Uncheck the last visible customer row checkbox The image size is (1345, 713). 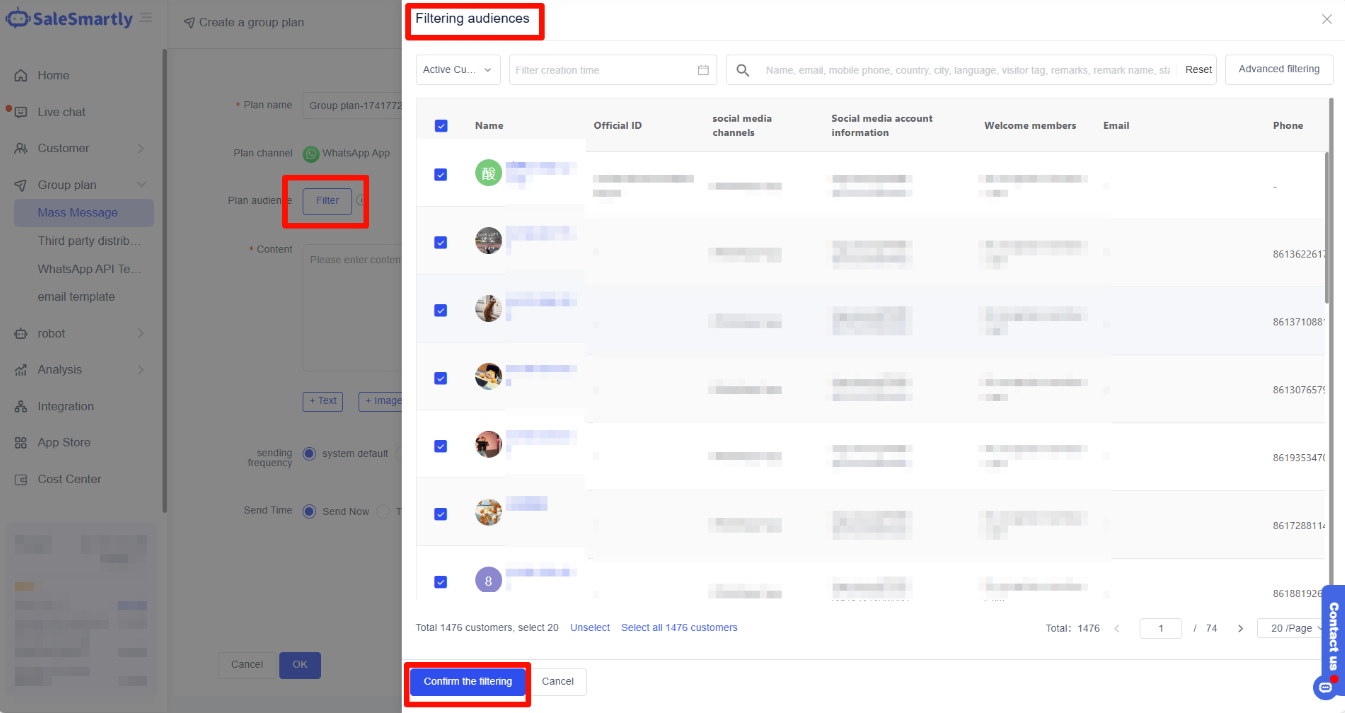[441, 582]
